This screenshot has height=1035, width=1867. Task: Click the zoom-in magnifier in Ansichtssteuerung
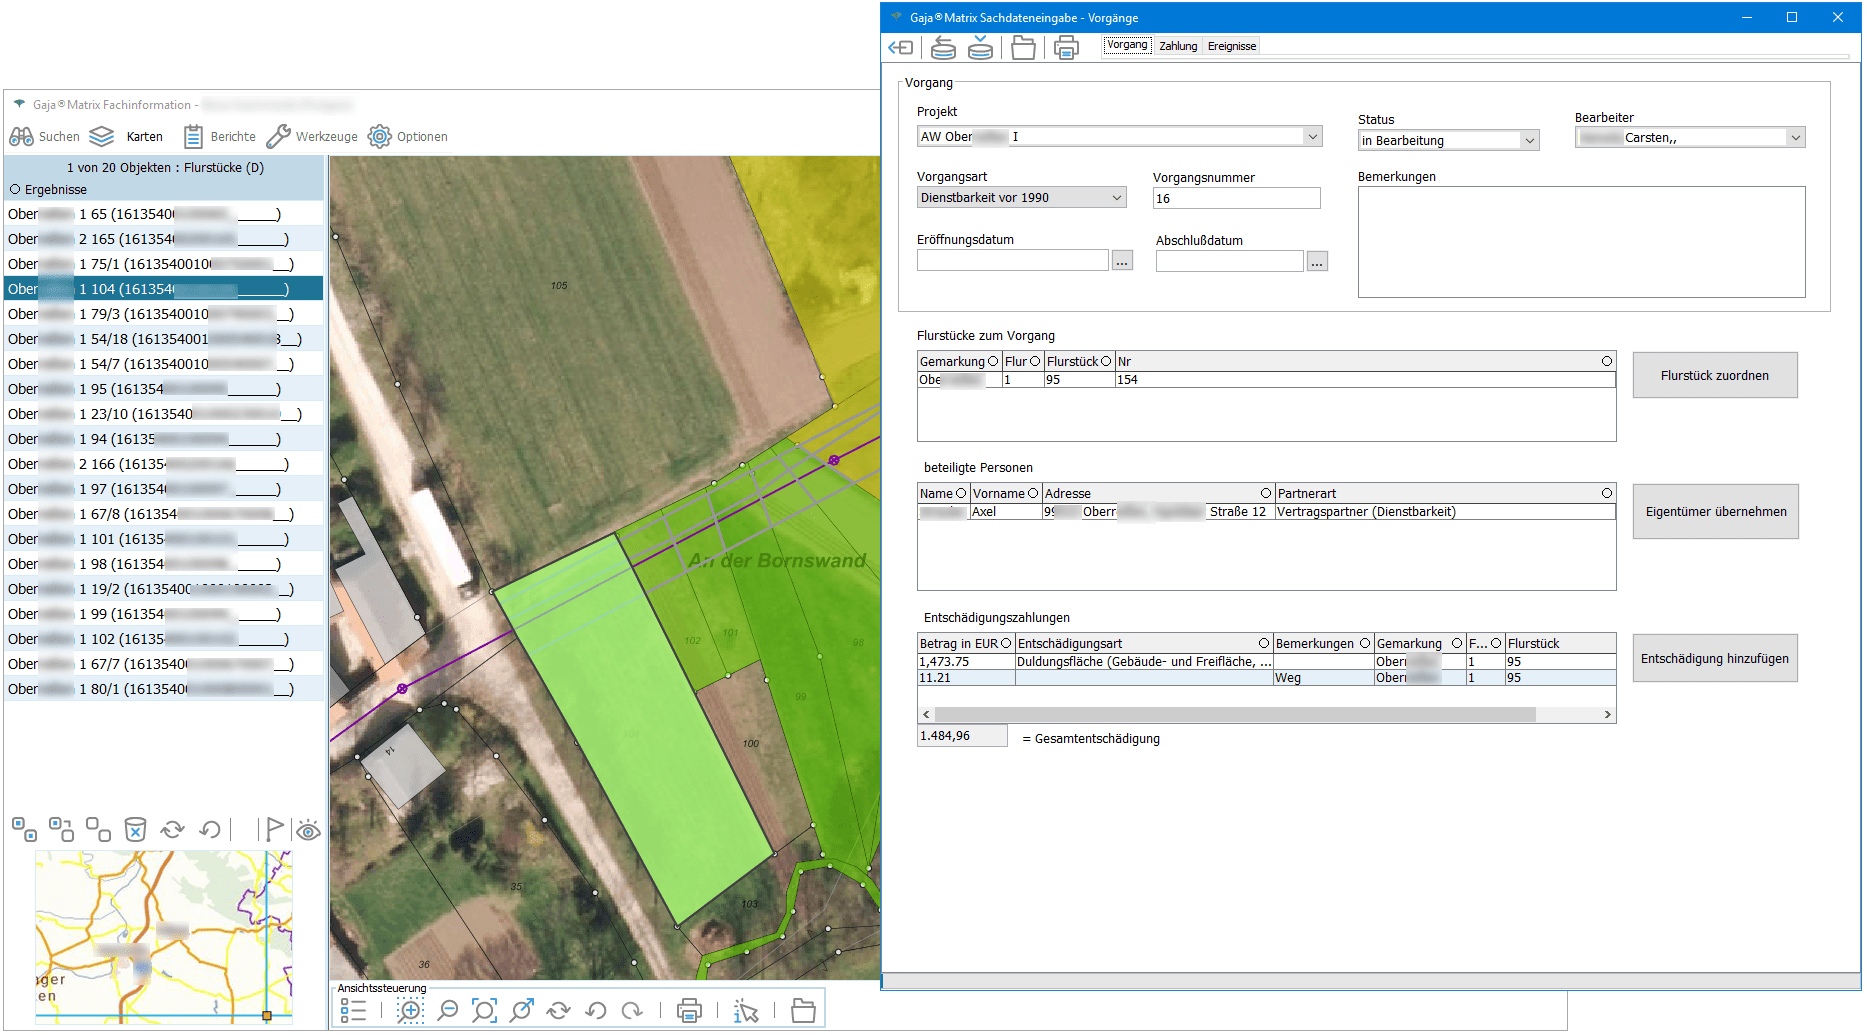(x=410, y=1011)
